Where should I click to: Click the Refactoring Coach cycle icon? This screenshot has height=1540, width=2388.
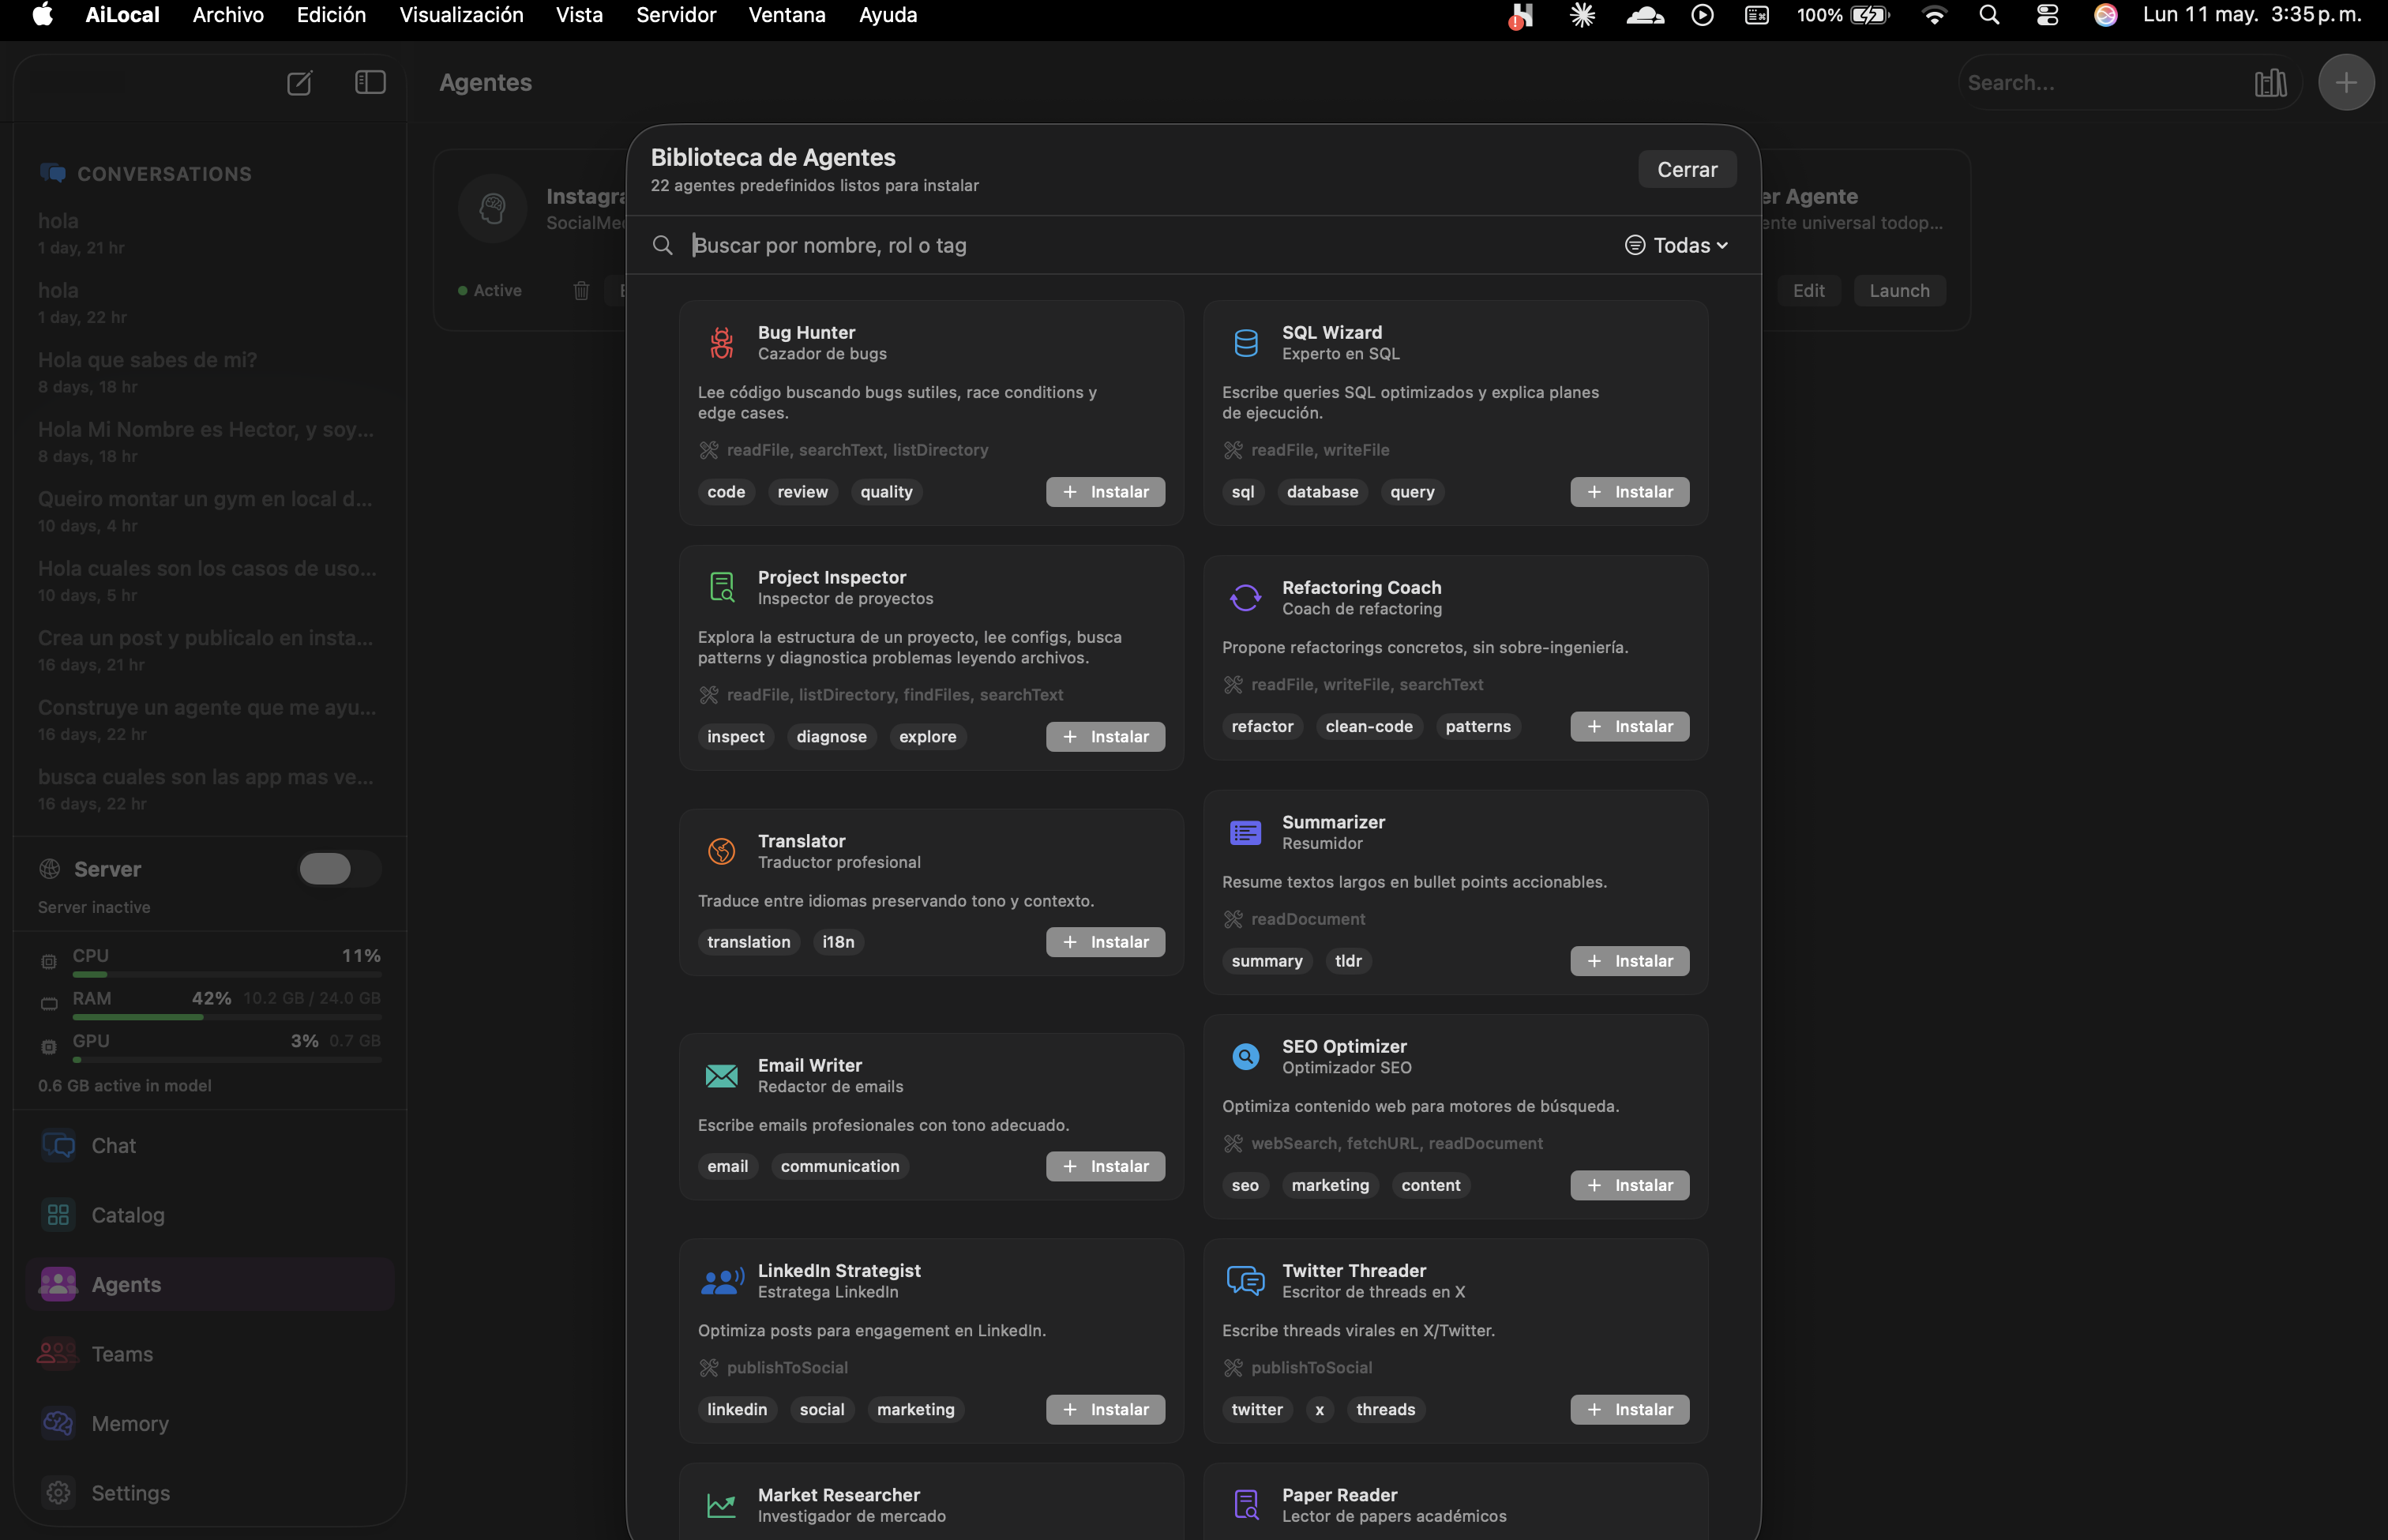(x=1245, y=598)
